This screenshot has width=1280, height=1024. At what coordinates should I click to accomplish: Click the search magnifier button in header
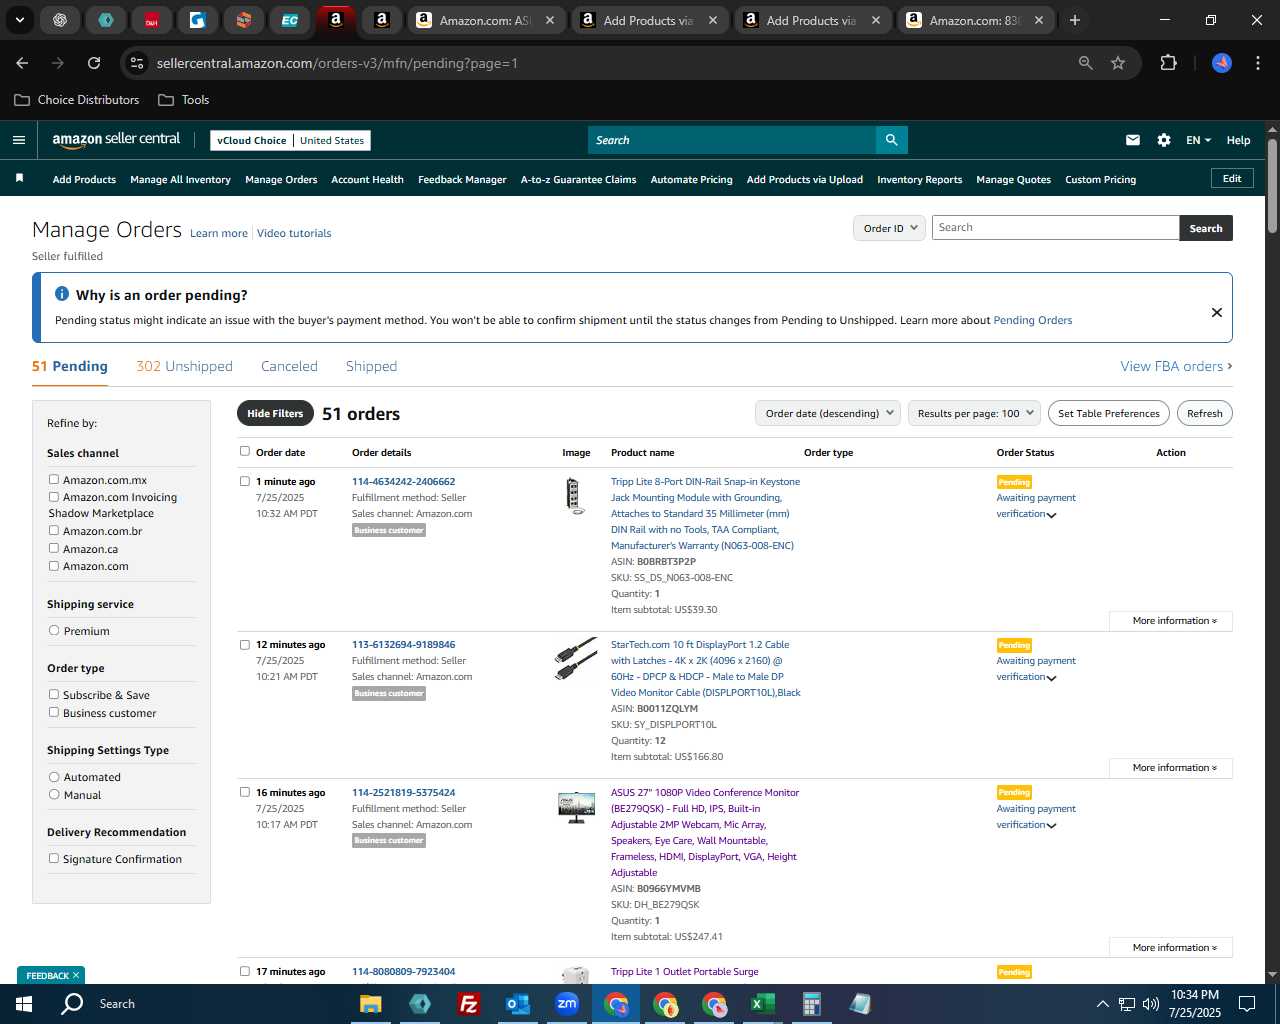pos(891,140)
